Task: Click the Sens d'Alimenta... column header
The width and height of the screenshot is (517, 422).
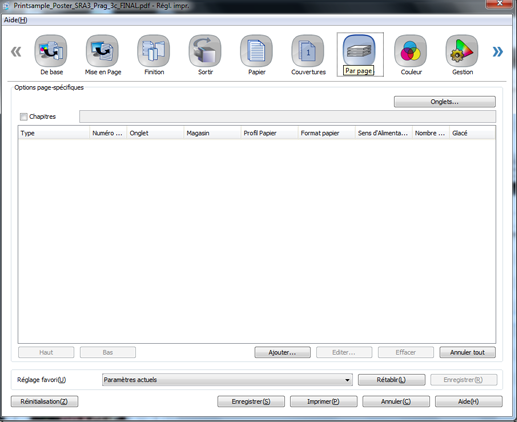Action: [x=384, y=133]
